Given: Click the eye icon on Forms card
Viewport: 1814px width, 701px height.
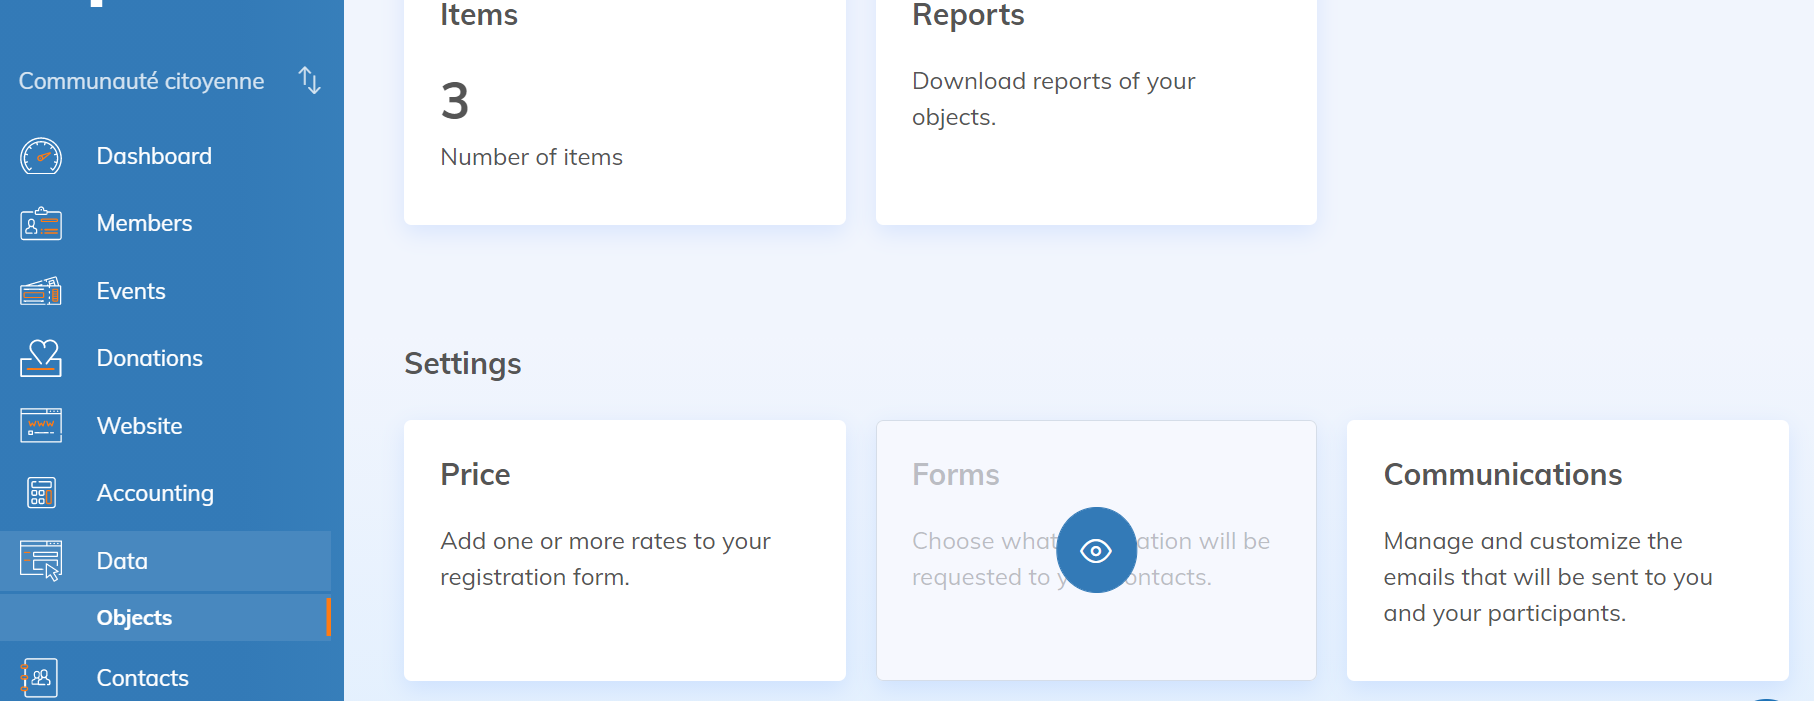Looking at the screenshot, I should pyautogui.click(x=1096, y=551).
